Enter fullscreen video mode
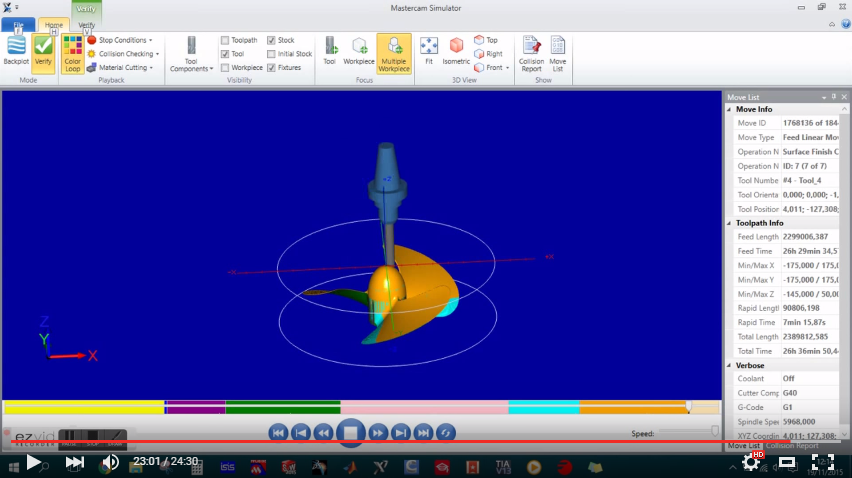 click(x=823, y=463)
